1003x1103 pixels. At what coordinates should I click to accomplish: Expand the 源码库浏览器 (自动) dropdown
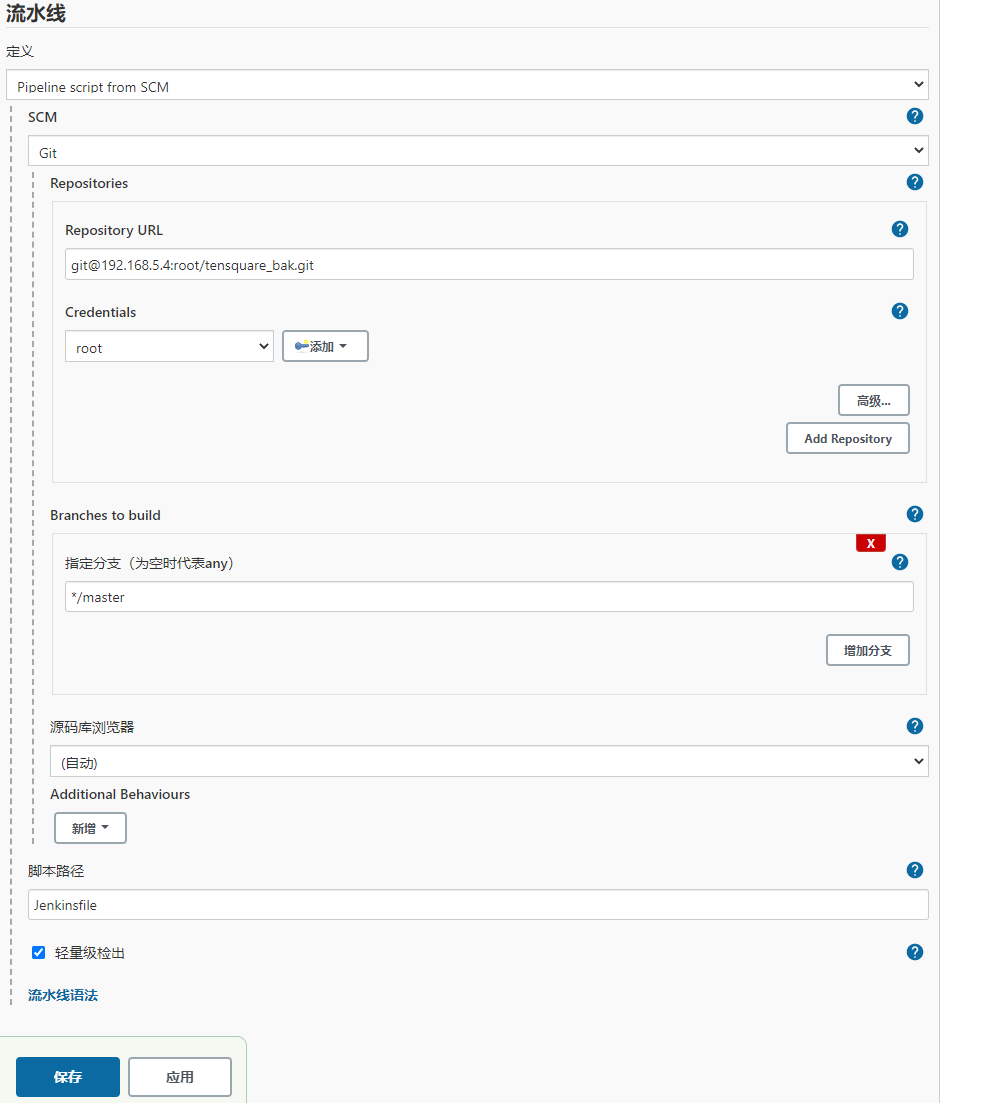tap(490, 761)
